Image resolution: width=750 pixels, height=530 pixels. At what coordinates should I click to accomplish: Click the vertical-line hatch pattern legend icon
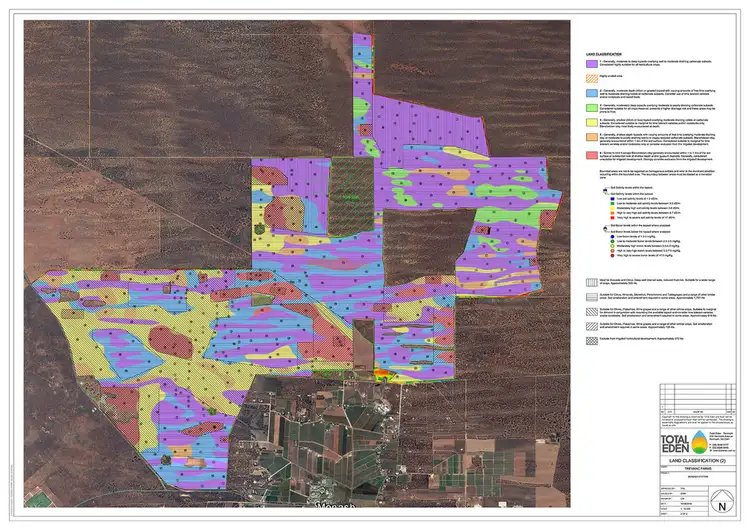(593, 283)
